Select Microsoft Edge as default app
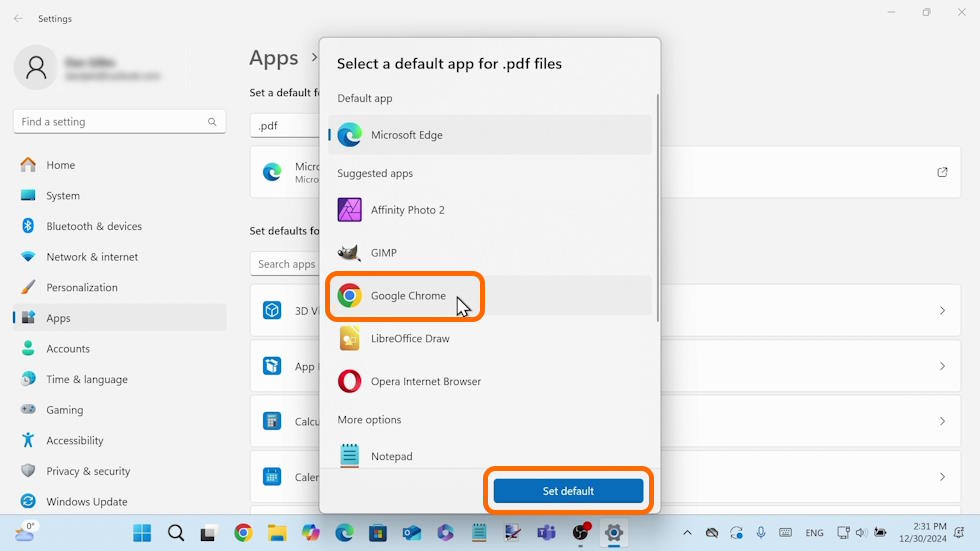 490,135
